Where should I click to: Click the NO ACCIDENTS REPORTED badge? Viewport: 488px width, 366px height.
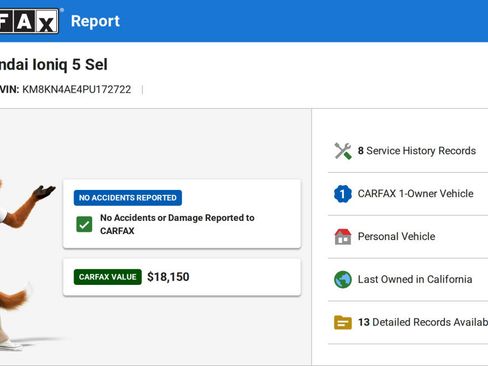pos(128,198)
